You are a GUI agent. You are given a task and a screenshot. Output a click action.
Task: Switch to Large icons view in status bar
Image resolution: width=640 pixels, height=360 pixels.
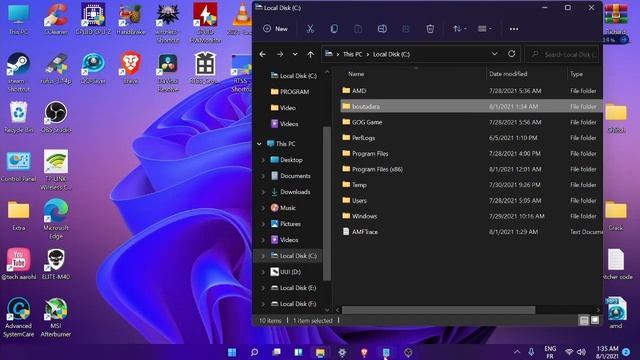595,320
